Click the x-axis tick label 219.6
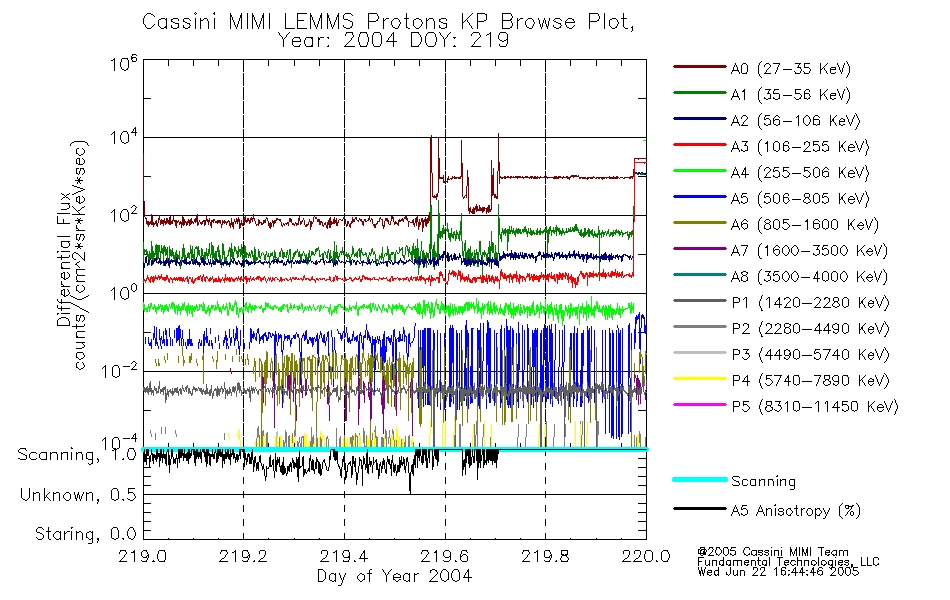This screenshot has height=600, width=950. [x=445, y=556]
